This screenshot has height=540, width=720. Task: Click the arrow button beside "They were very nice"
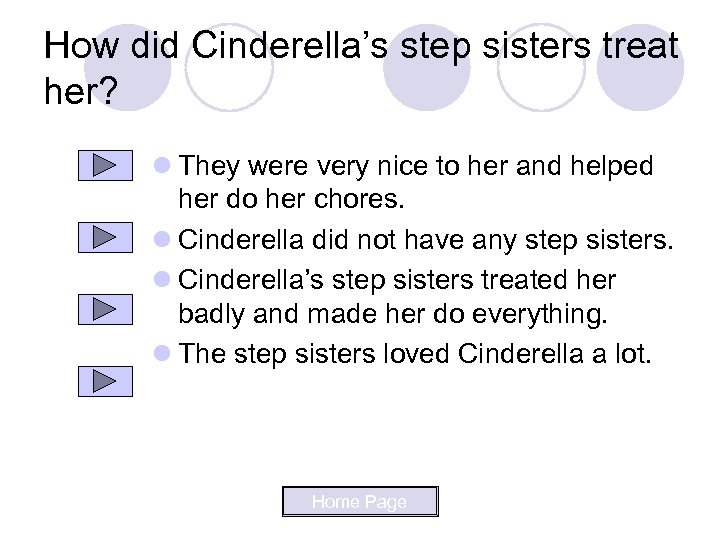coord(104,165)
